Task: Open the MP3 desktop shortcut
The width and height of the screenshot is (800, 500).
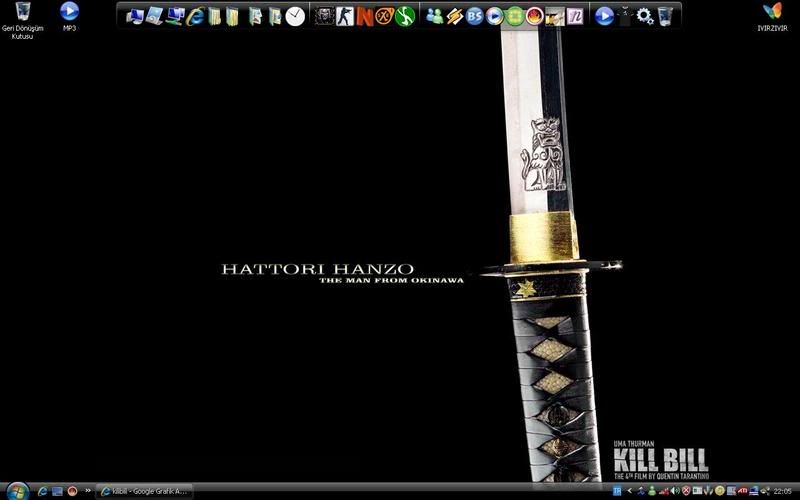Action: tap(69, 16)
